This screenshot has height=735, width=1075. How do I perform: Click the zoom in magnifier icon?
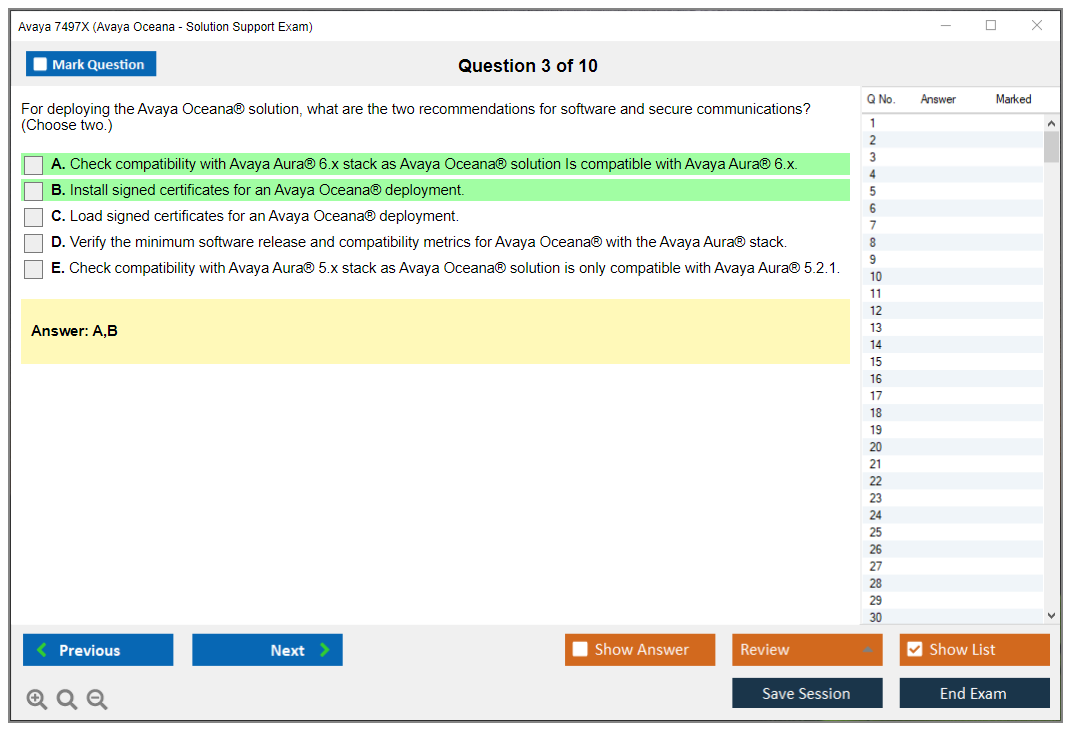point(37,700)
